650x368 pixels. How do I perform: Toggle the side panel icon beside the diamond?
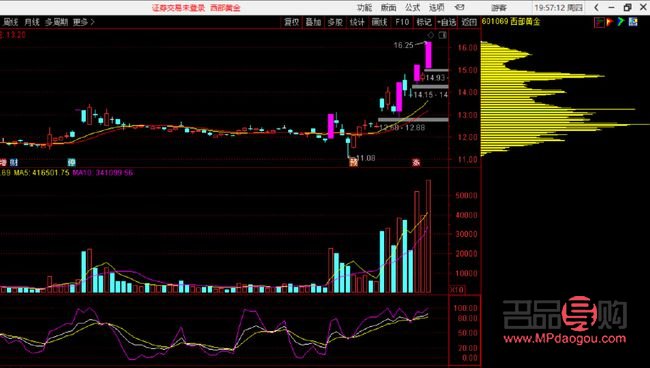[x=442, y=36]
